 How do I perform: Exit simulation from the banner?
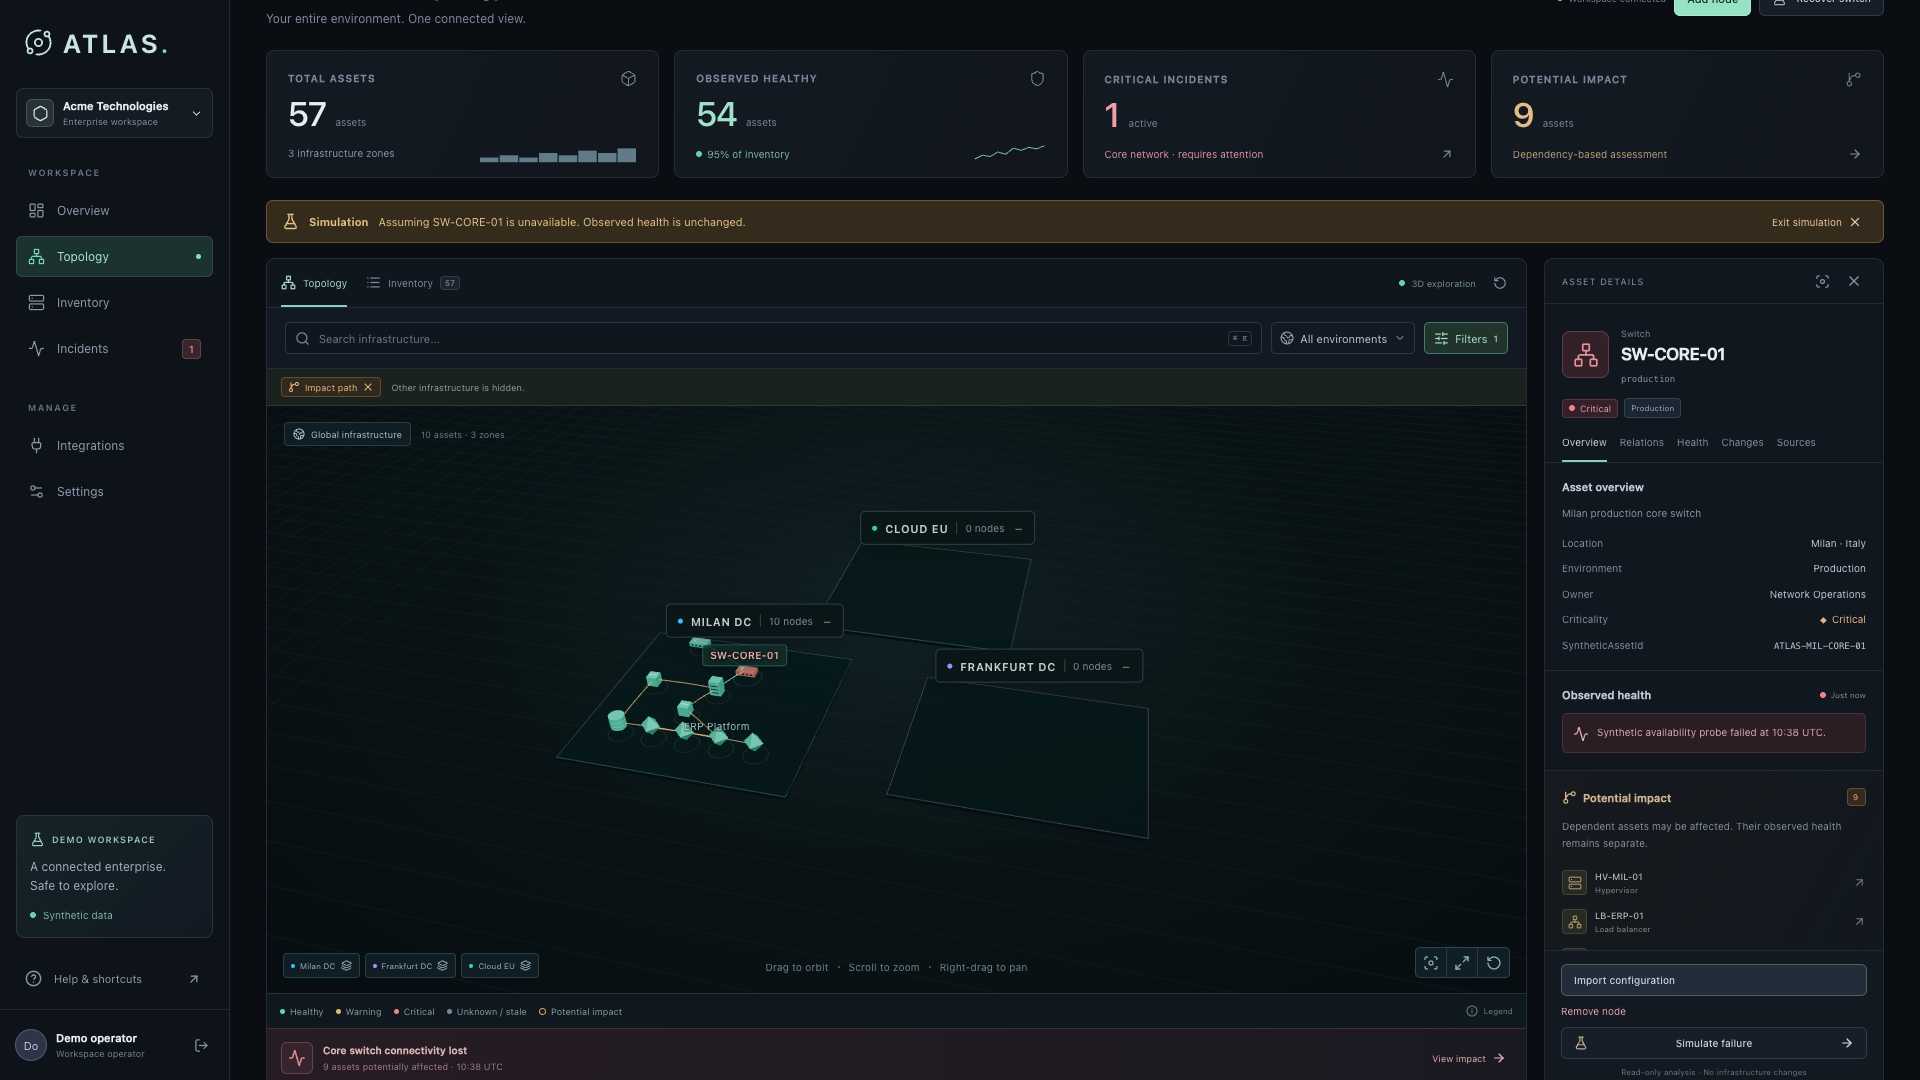pyautogui.click(x=1816, y=223)
